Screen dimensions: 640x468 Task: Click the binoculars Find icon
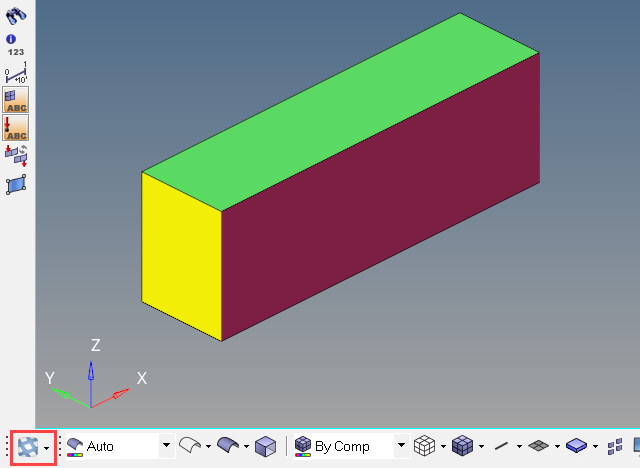tap(16, 14)
